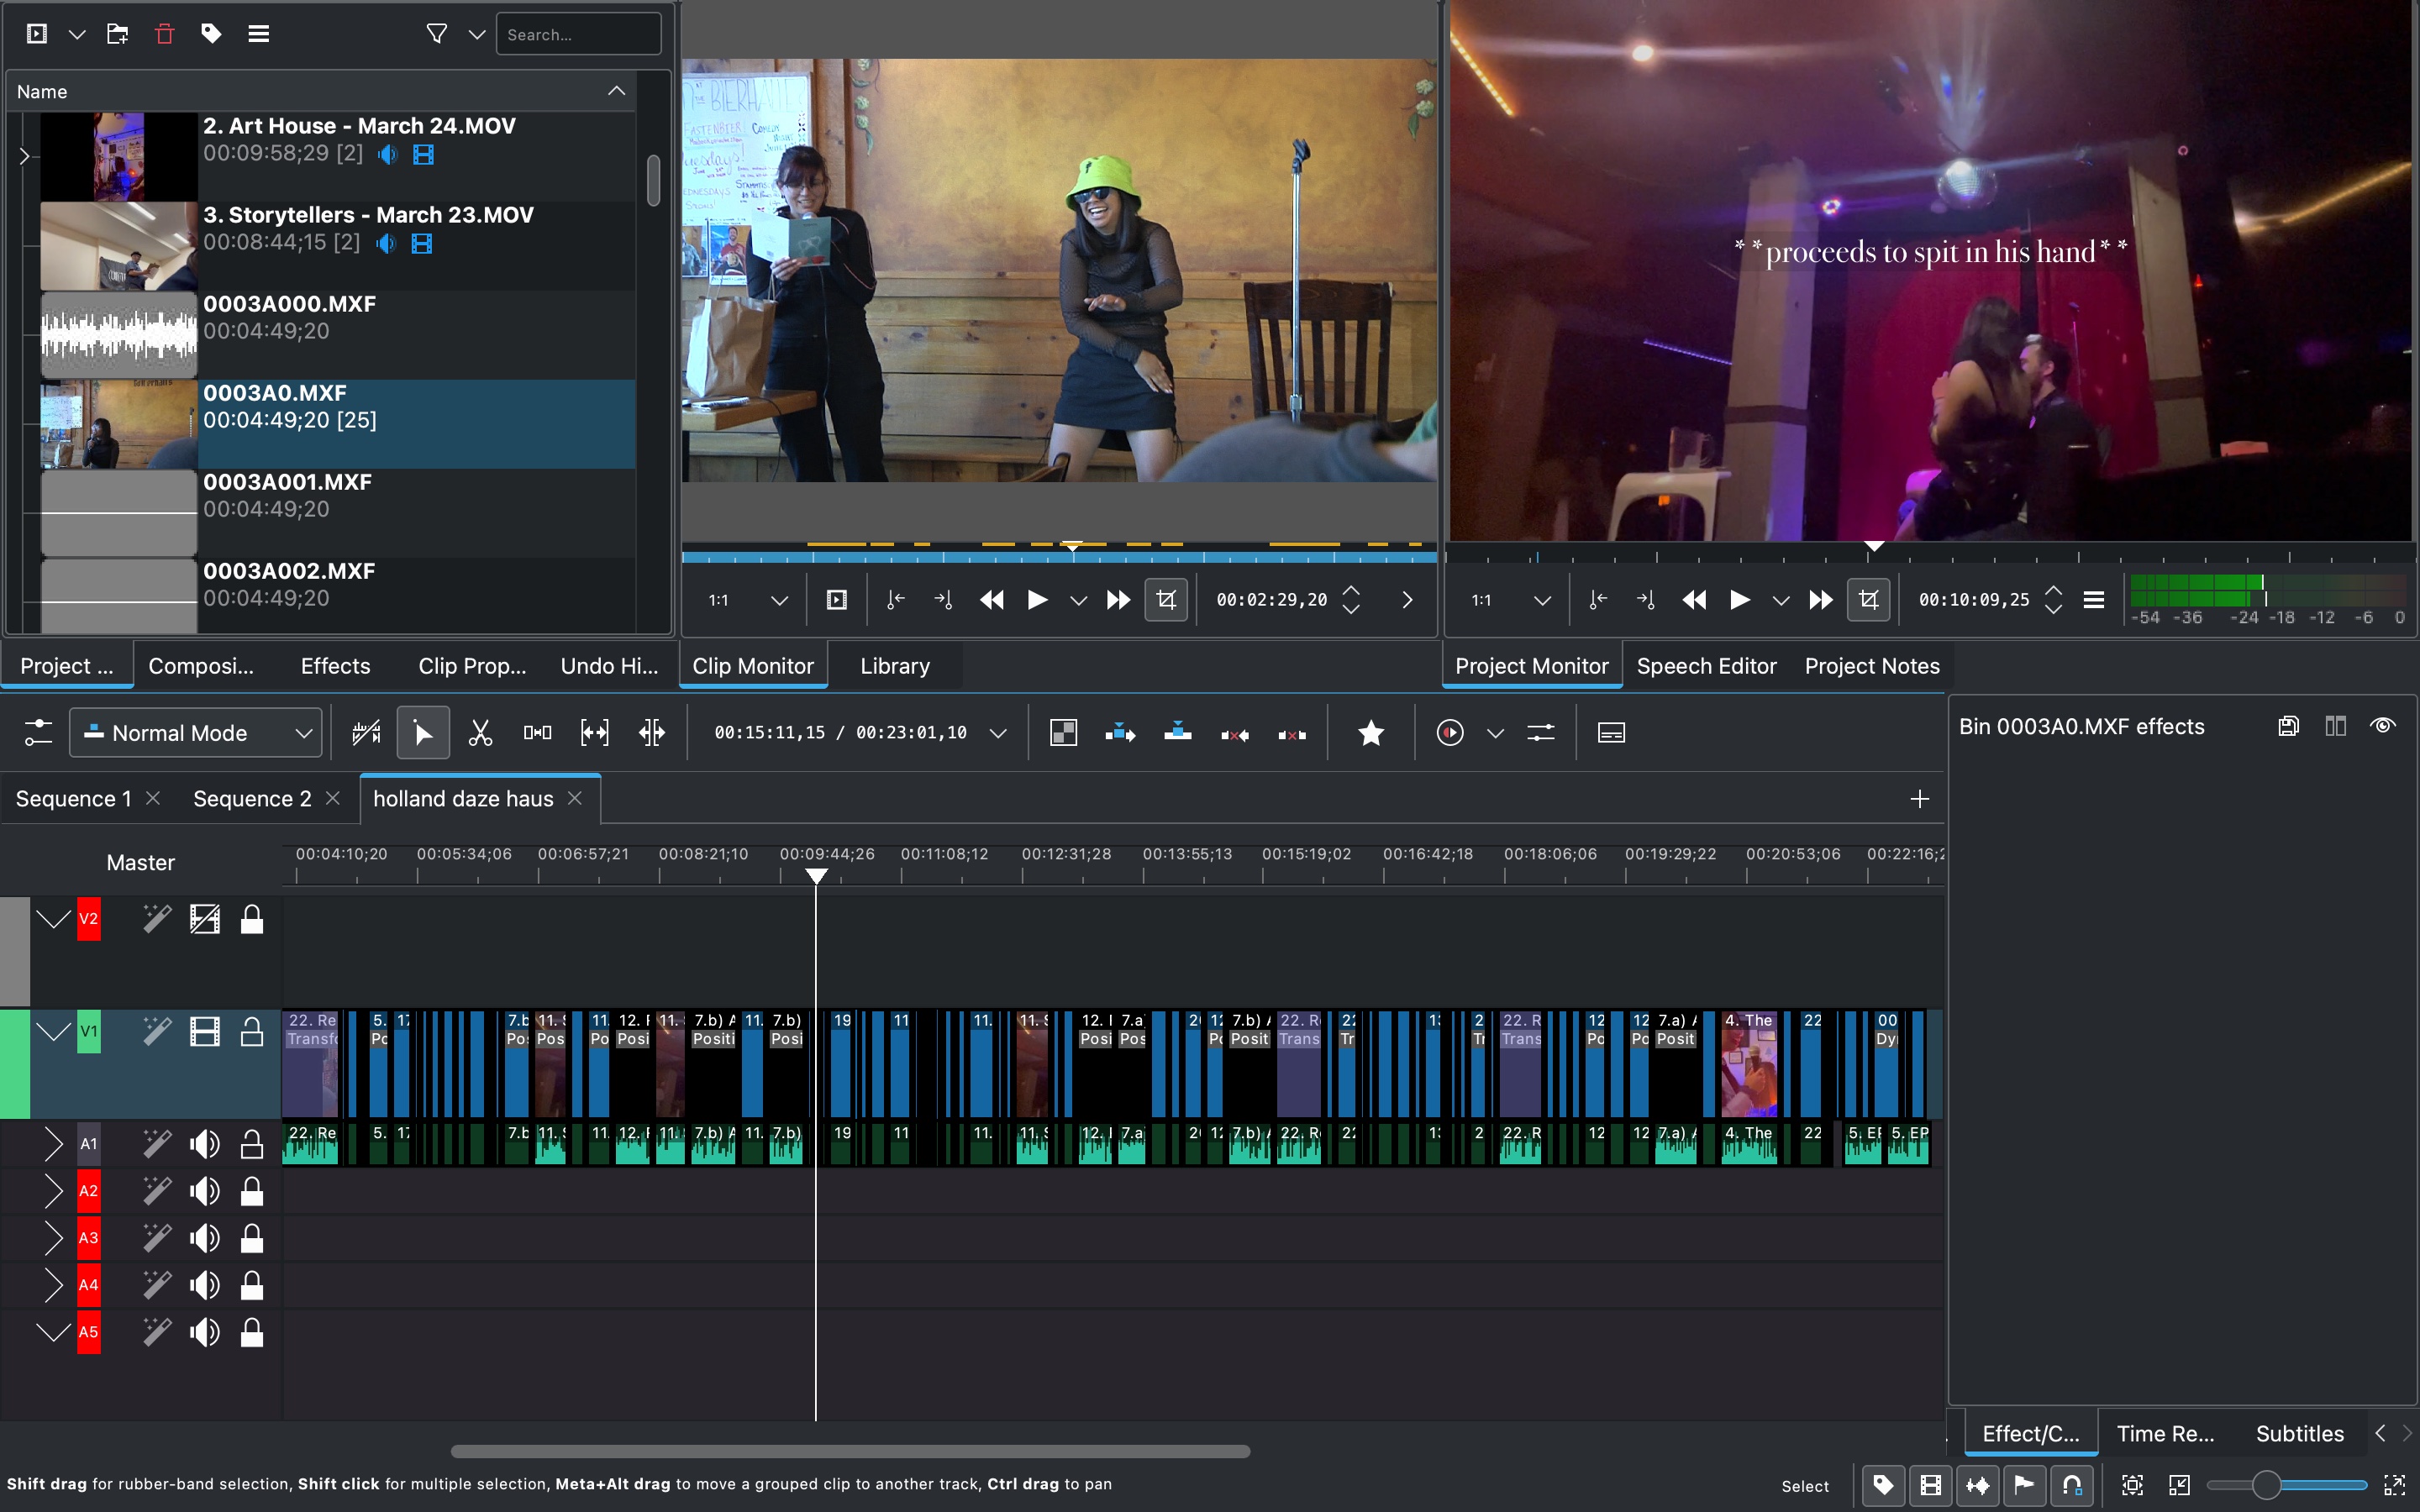2420x1512 pixels.
Task: Open clip monitor 1:1 zoom dropdown
Action: pyautogui.click(x=778, y=600)
